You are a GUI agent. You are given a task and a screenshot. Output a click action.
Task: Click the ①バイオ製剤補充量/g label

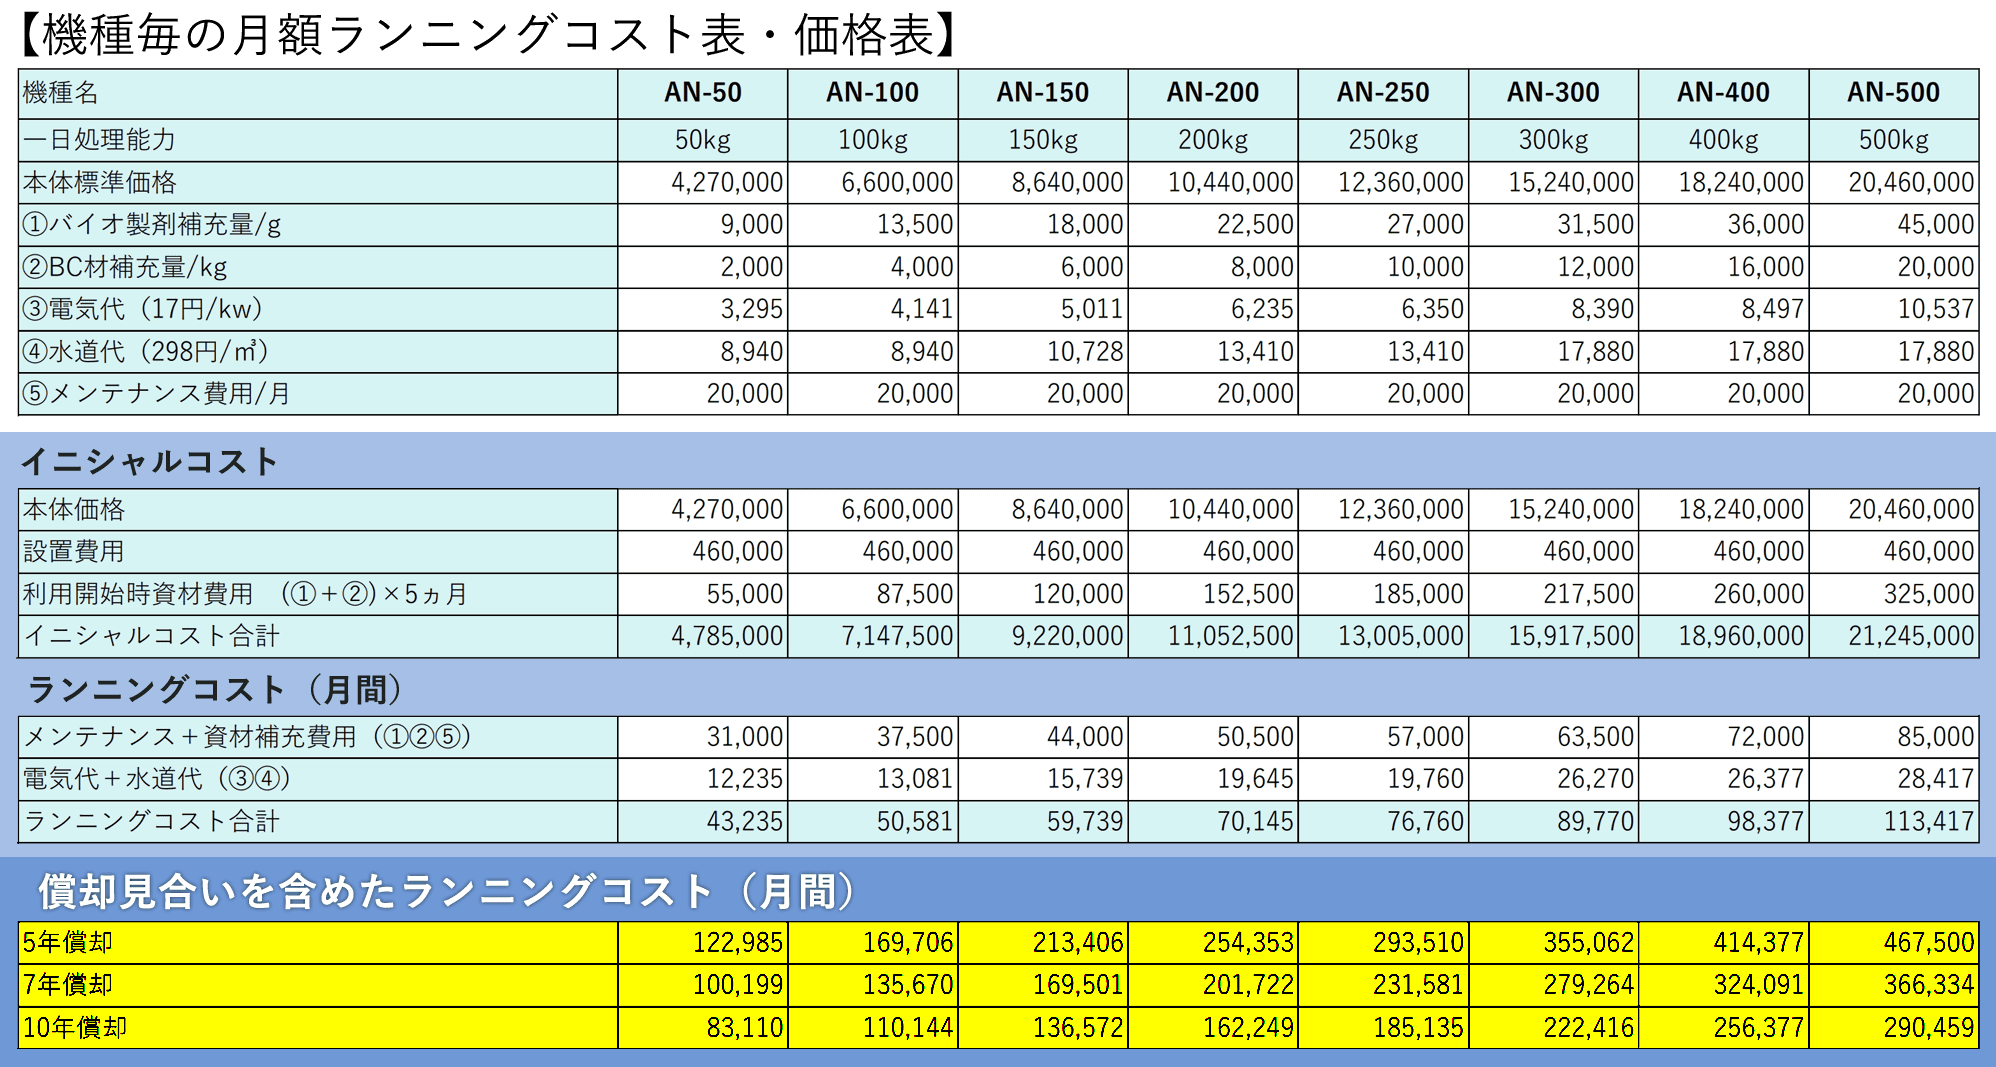pos(318,225)
